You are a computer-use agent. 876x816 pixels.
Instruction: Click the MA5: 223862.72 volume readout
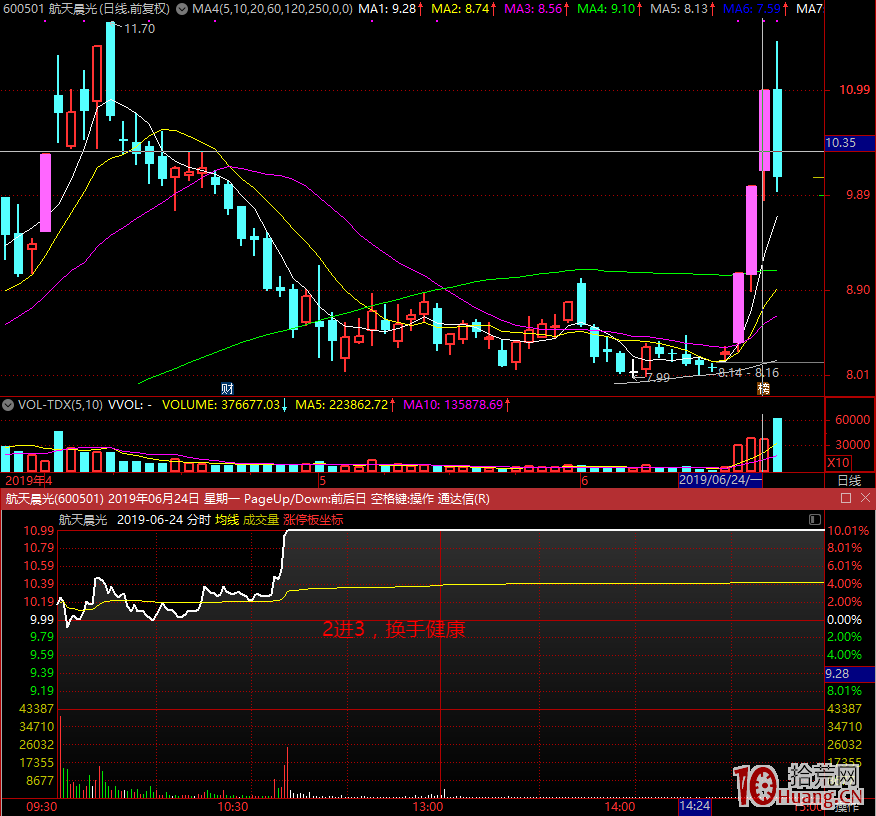341,405
